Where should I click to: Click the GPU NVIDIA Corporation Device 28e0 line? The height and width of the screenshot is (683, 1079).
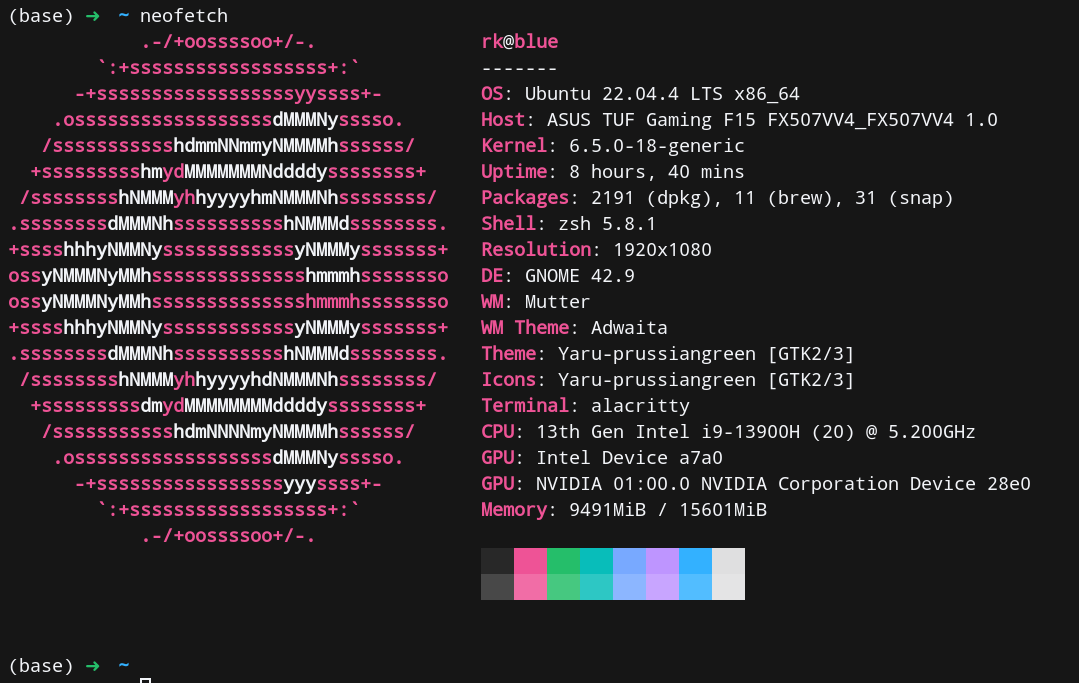(756, 484)
